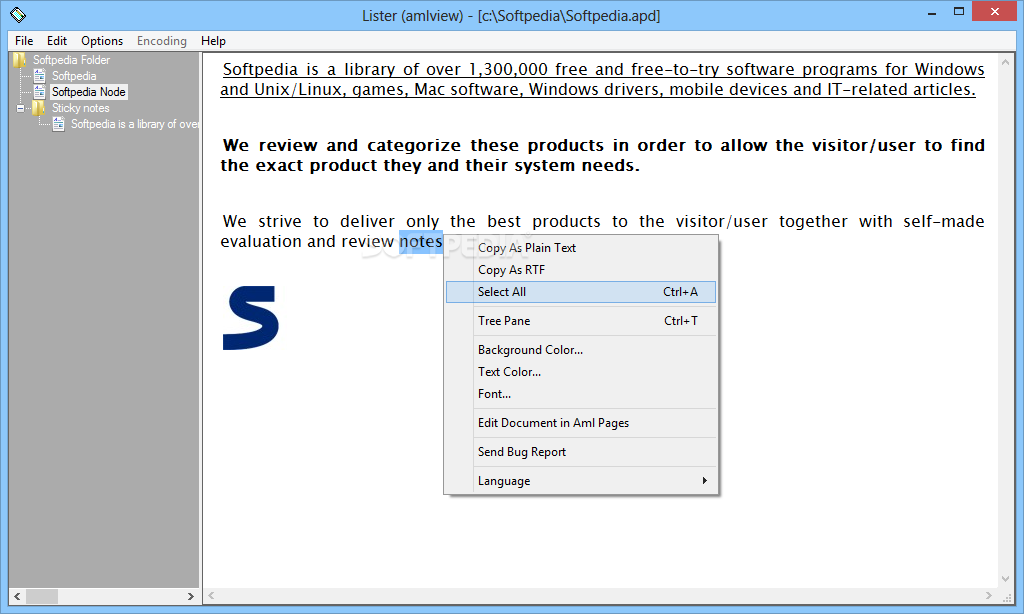Click document vertical scroll up arrow

coord(1006,62)
